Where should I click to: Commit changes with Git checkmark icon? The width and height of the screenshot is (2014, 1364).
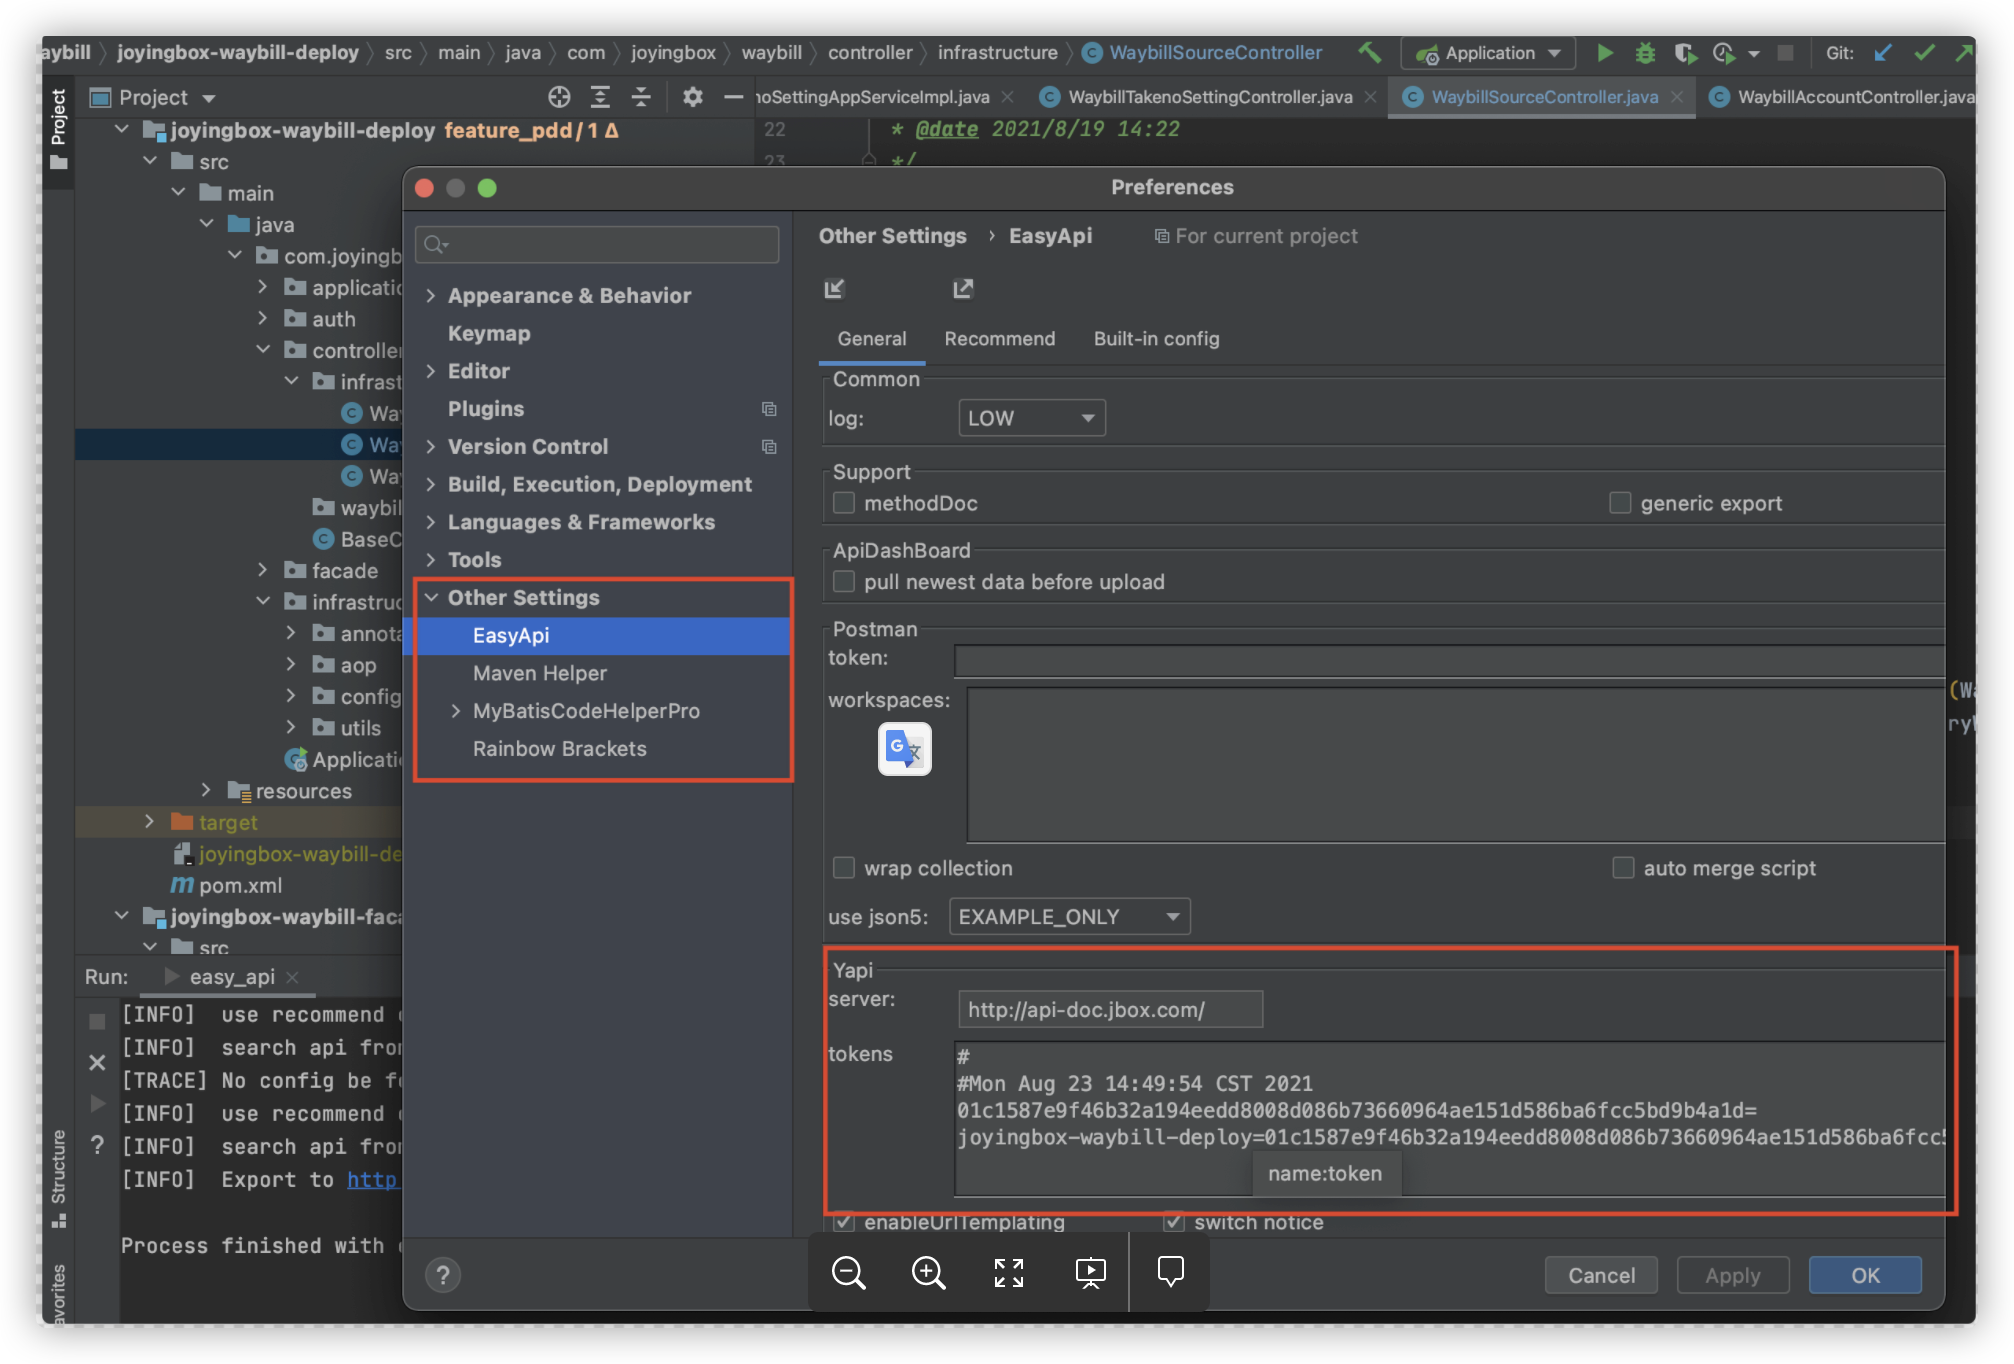click(x=1924, y=52)
